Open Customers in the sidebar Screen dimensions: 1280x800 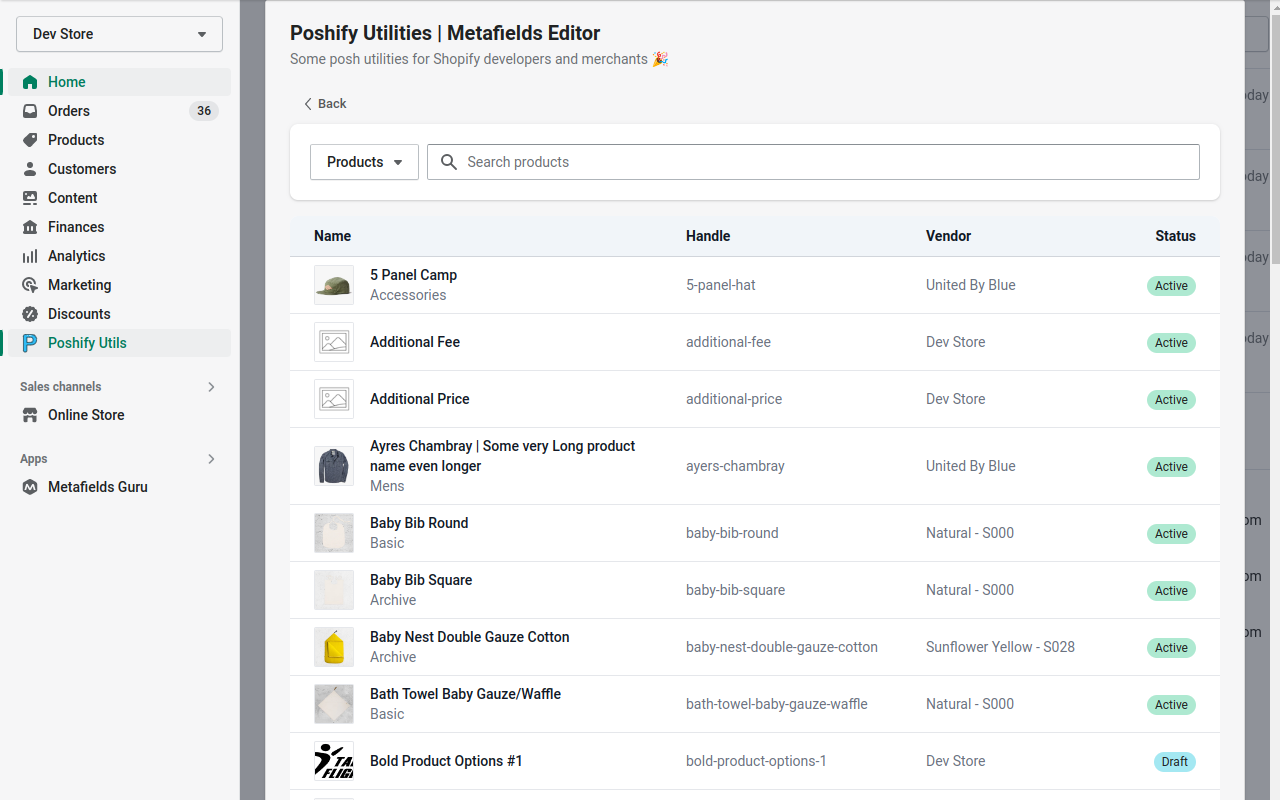tap(118, 169)
